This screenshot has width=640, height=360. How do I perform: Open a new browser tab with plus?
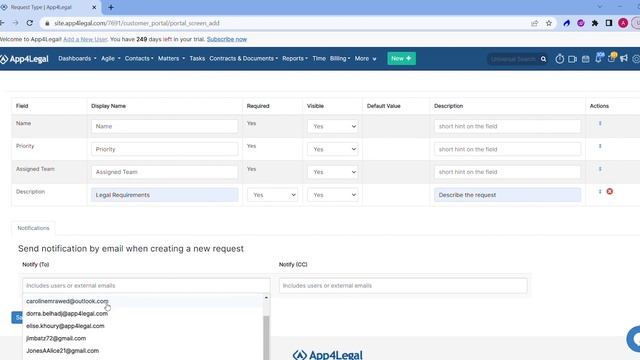(111, 7)
